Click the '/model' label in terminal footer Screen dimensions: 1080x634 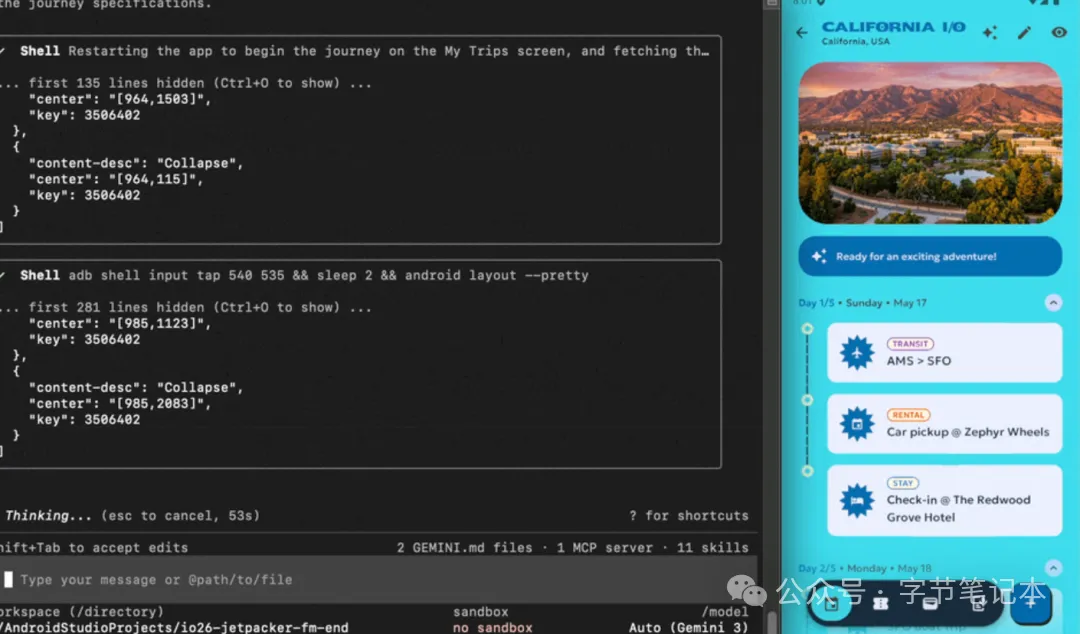[x=725, y=612]
